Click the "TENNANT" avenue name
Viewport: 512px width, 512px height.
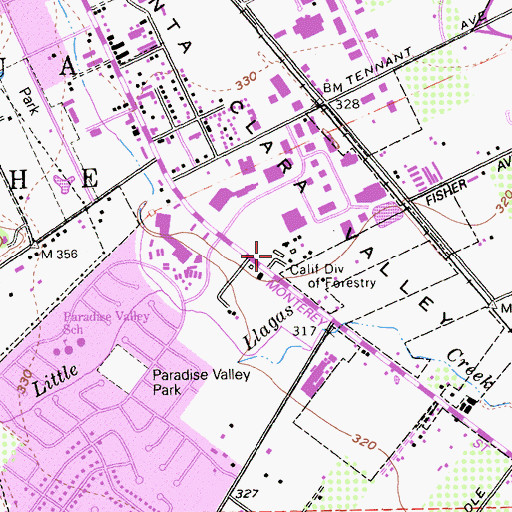[x=379, y=66]
